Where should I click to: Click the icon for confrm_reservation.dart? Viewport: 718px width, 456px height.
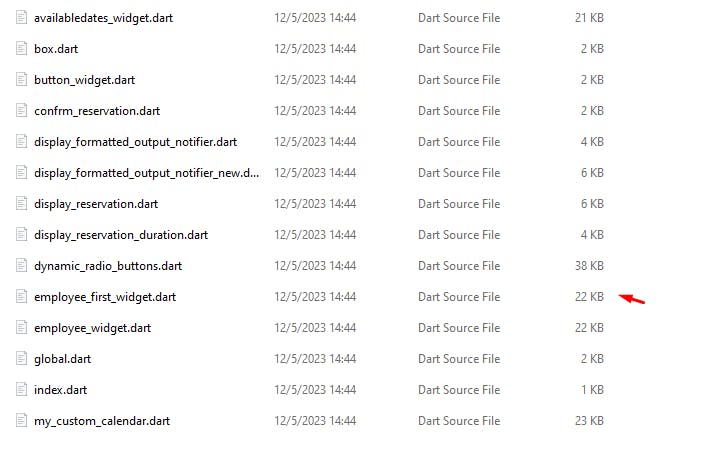click(22, 111)
